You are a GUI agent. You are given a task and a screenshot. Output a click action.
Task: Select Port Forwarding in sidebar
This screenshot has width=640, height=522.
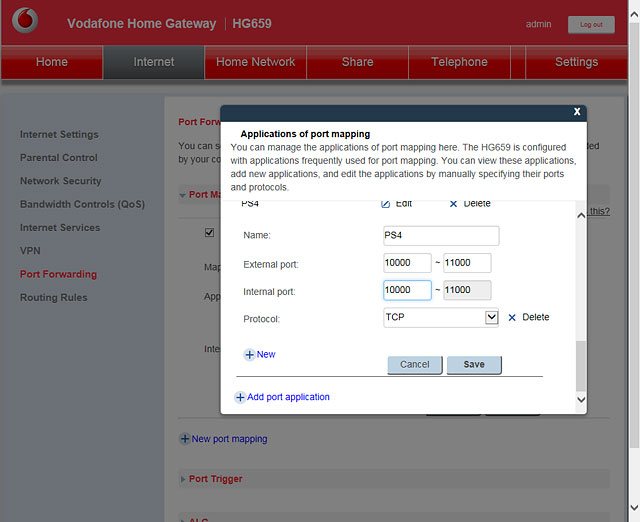pos(58,274)
